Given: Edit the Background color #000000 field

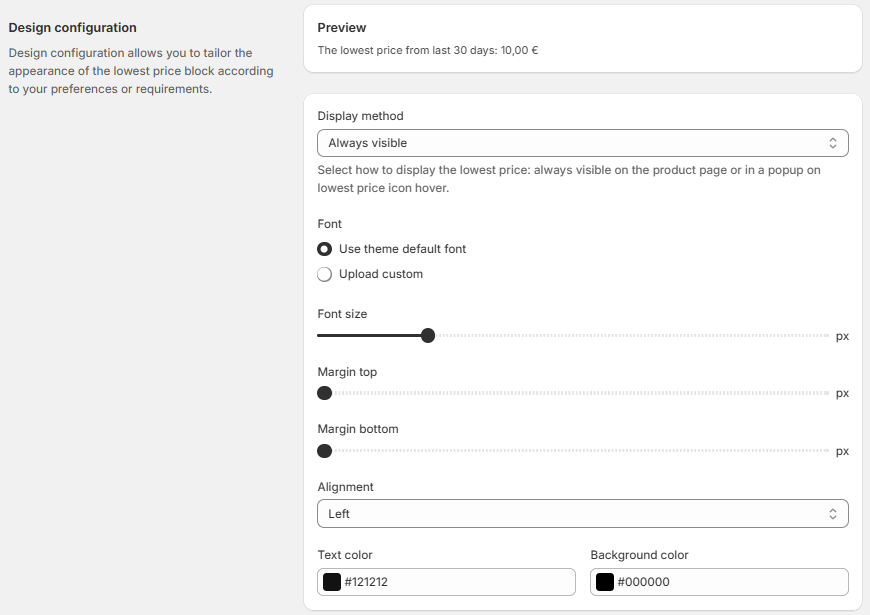Looking at the screenshot, I should pos(719,582).
